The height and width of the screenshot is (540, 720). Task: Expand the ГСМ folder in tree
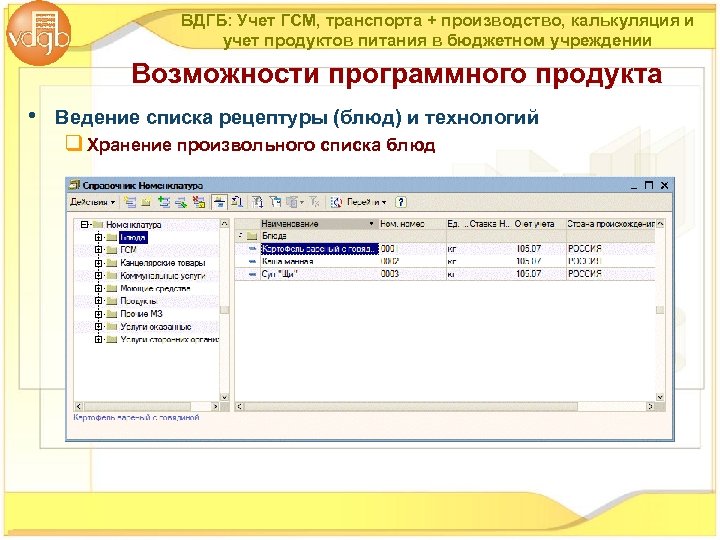click(x=98, y=250)
